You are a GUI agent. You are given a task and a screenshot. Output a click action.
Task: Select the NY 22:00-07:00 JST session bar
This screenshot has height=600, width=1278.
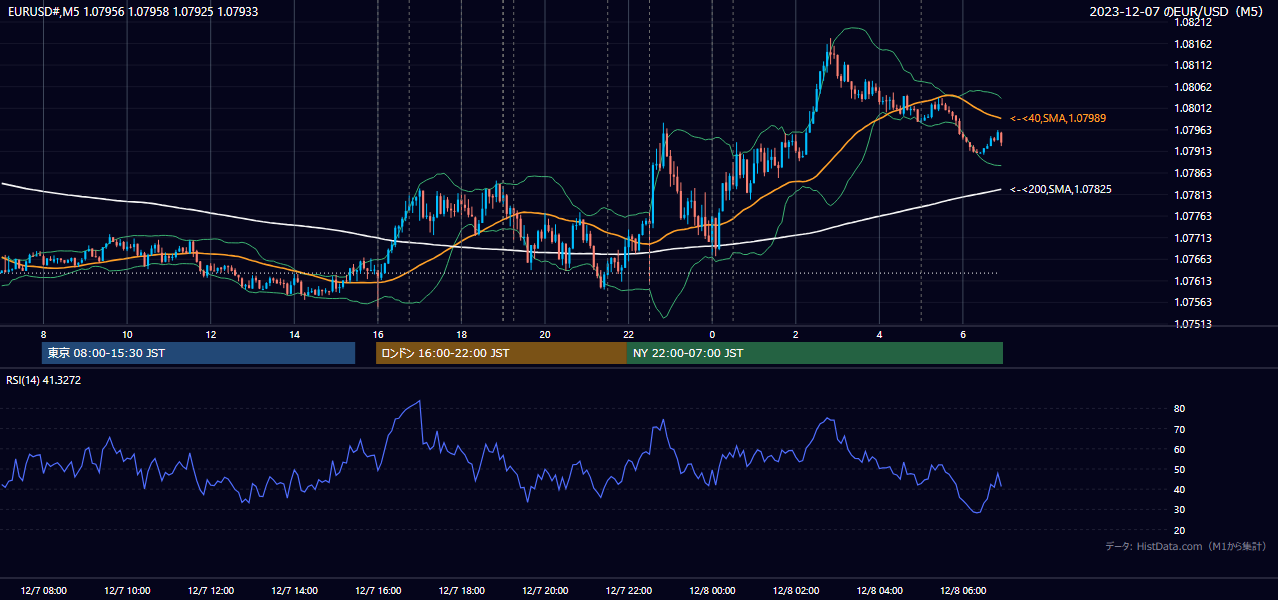[x=815, y=353]
